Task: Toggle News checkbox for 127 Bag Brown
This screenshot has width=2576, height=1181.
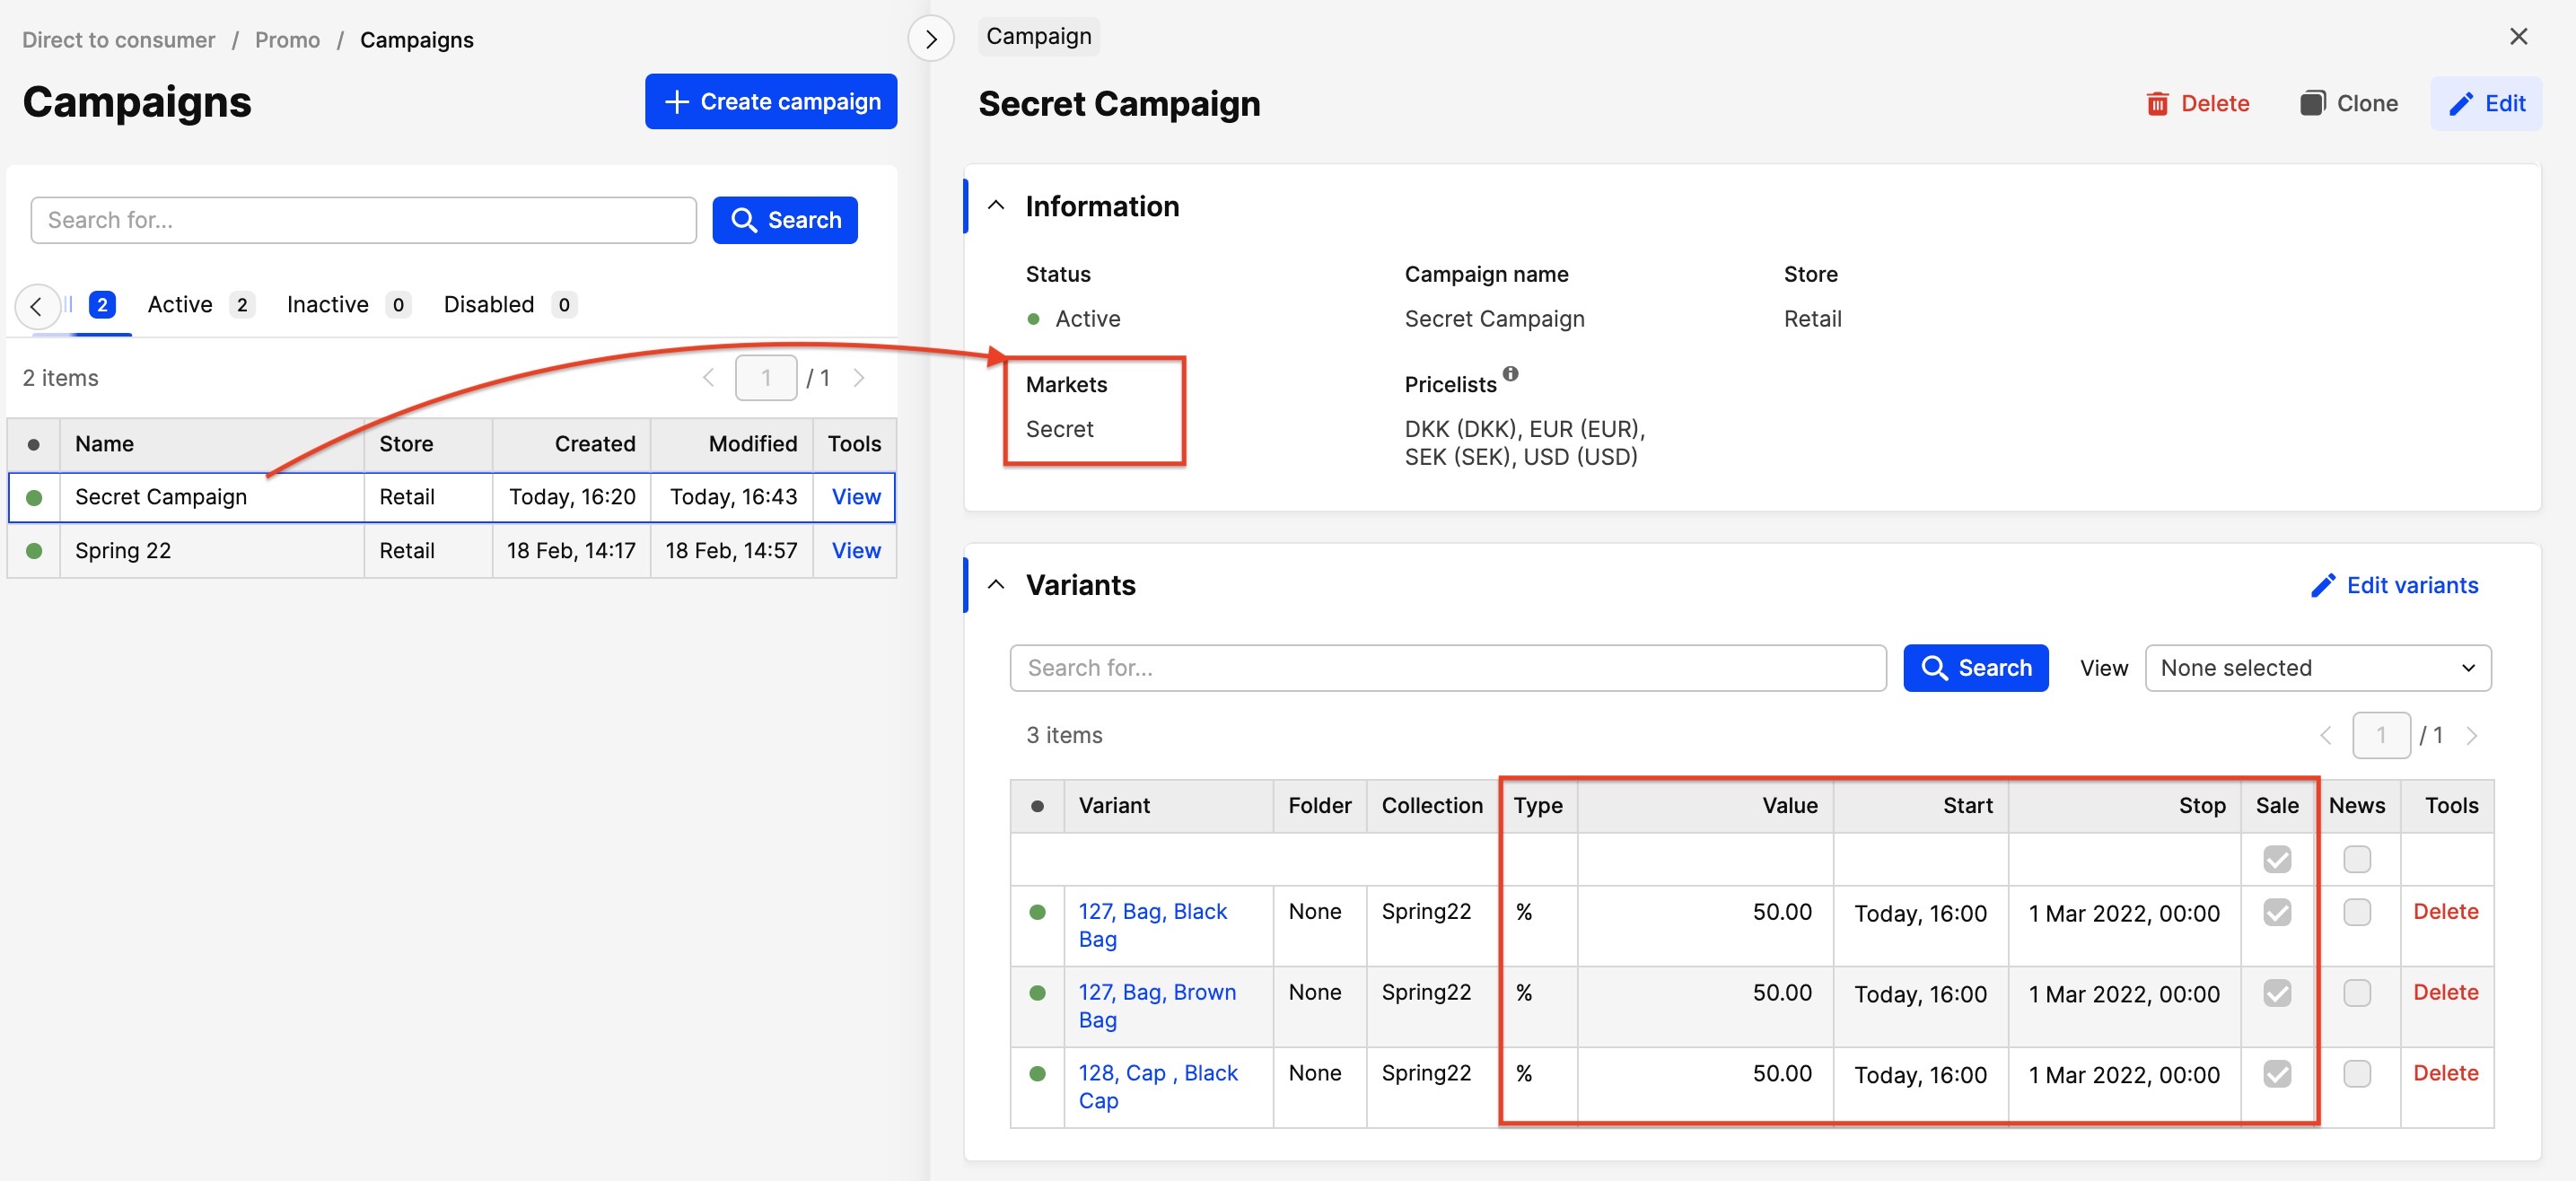Action: point(2356,993)
